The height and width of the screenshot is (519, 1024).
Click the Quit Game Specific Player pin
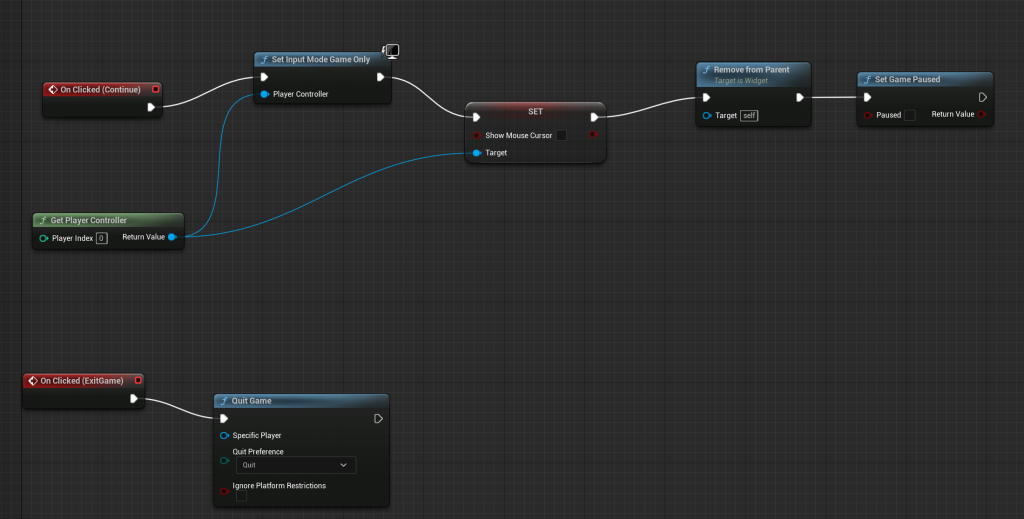point(224,436)
